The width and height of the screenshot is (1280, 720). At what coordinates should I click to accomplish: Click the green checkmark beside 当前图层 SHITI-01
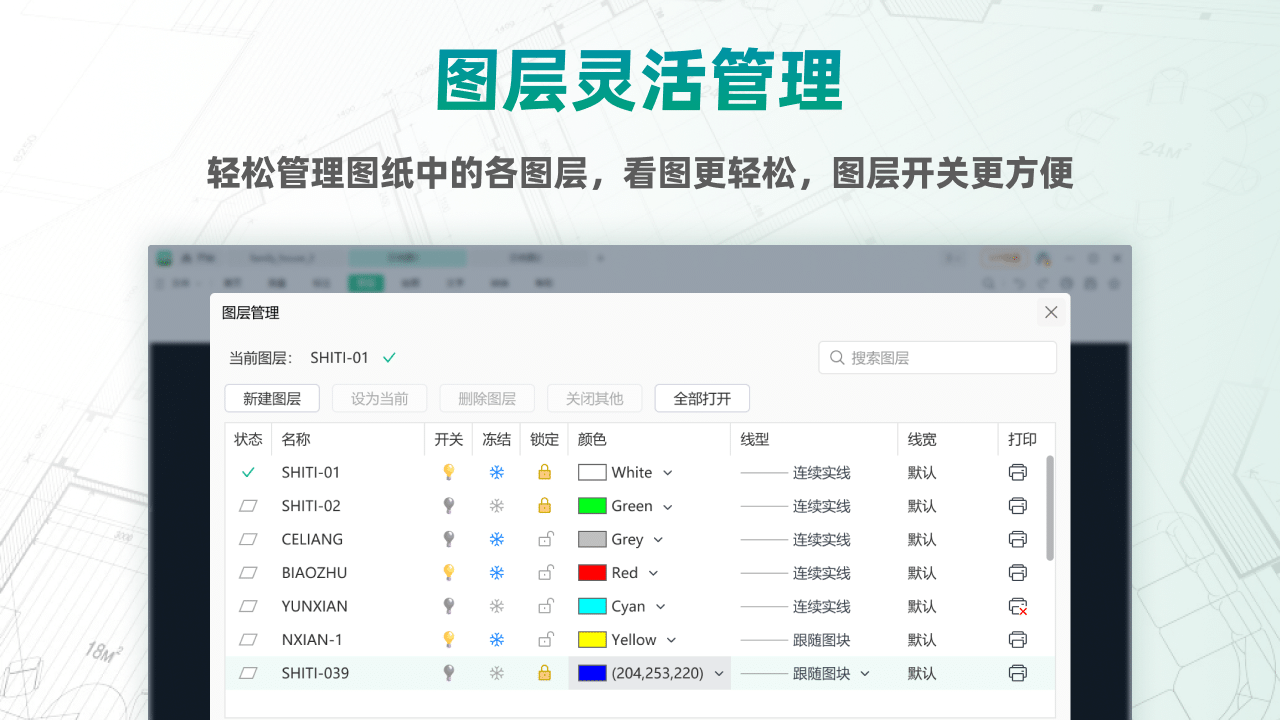pos(389,356)
